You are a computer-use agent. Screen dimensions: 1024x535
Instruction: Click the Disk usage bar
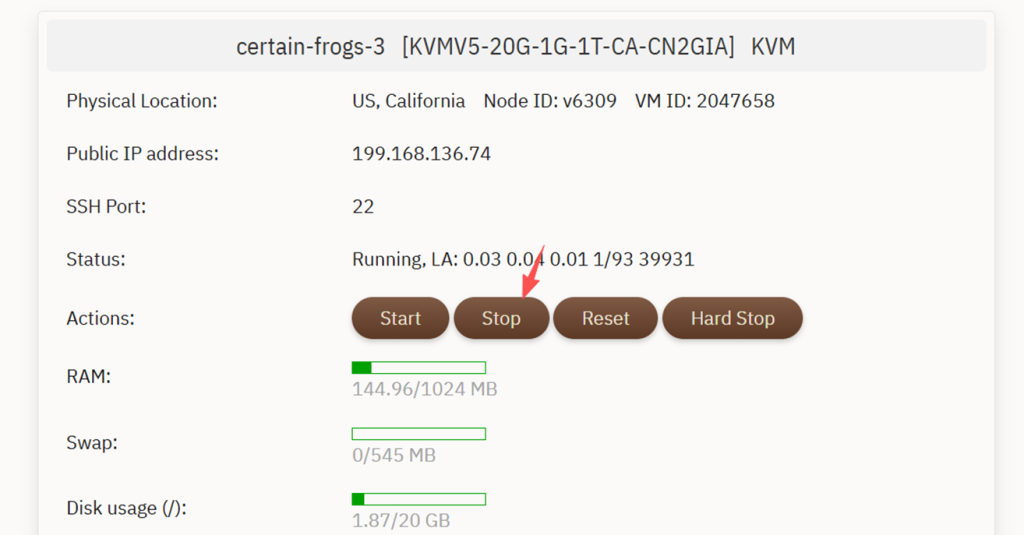click(418, 499)
